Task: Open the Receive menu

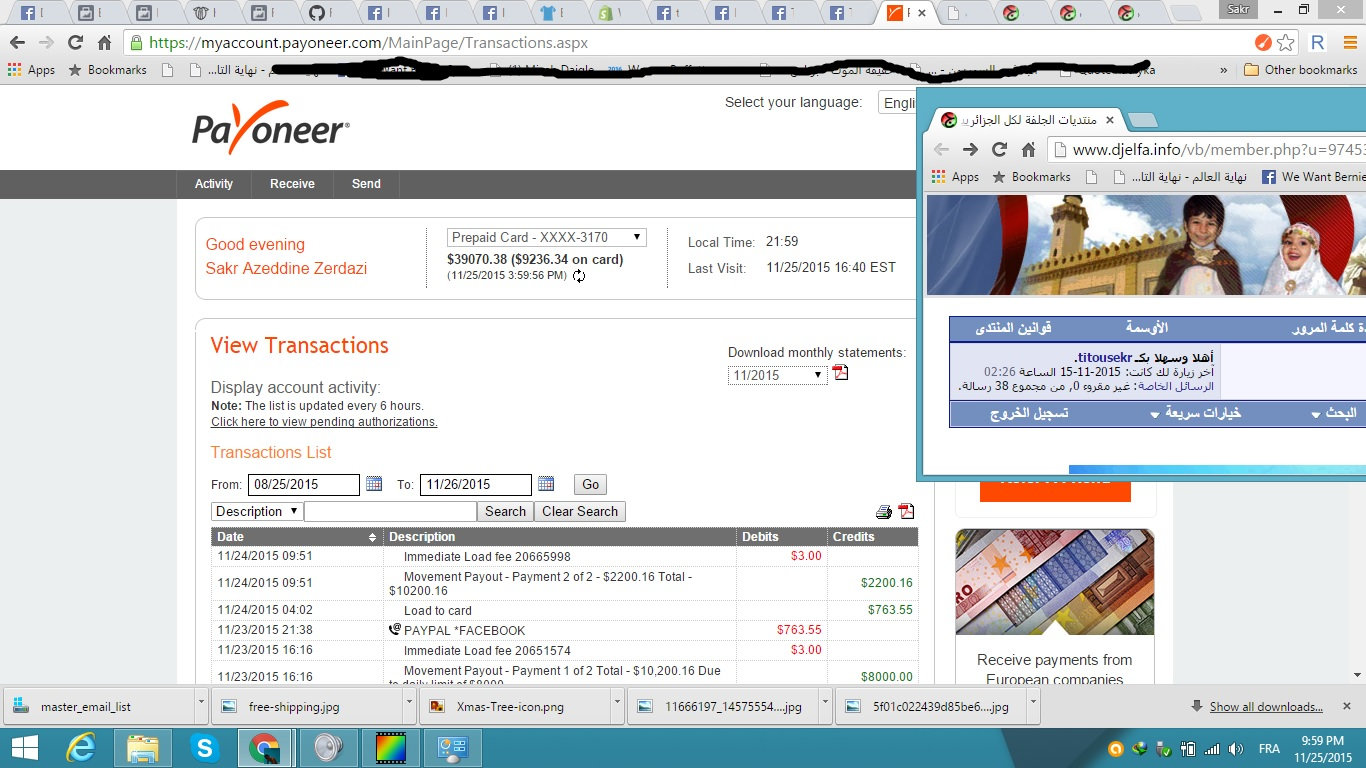Action: click(x=292, y=184)
